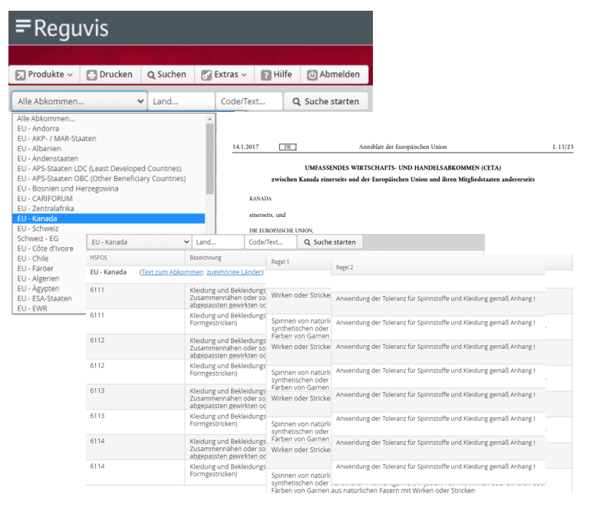Select EU - Kanada in the list
The width and height of the screenshot is (600, 507).
coord(108,218)
